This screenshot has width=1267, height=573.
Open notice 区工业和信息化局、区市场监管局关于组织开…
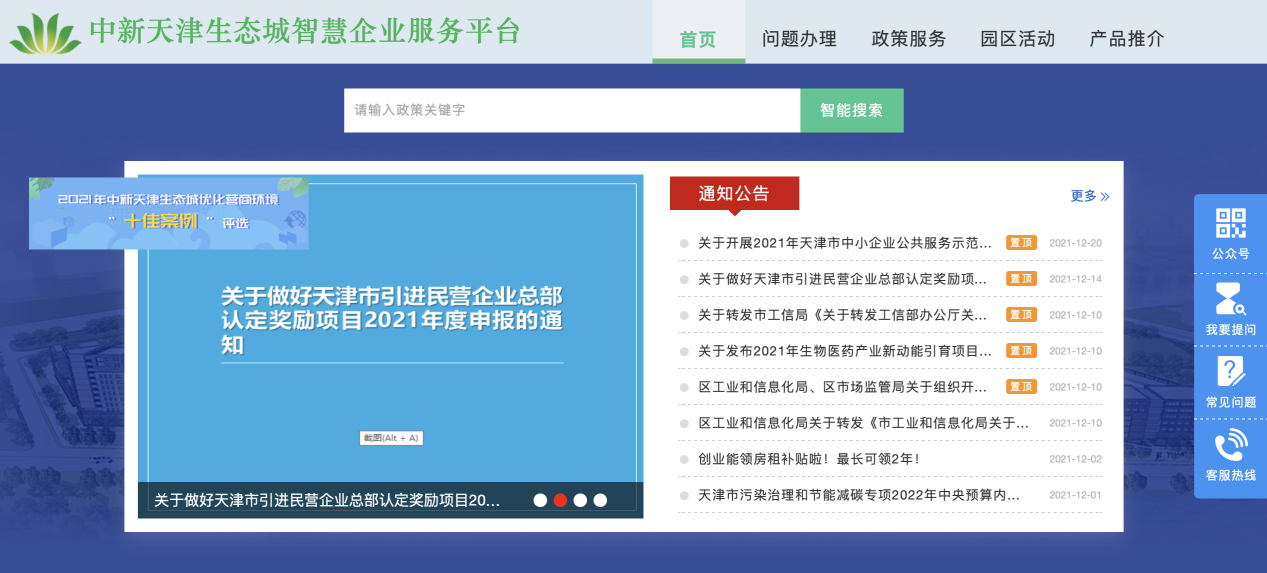coord(843,387)
